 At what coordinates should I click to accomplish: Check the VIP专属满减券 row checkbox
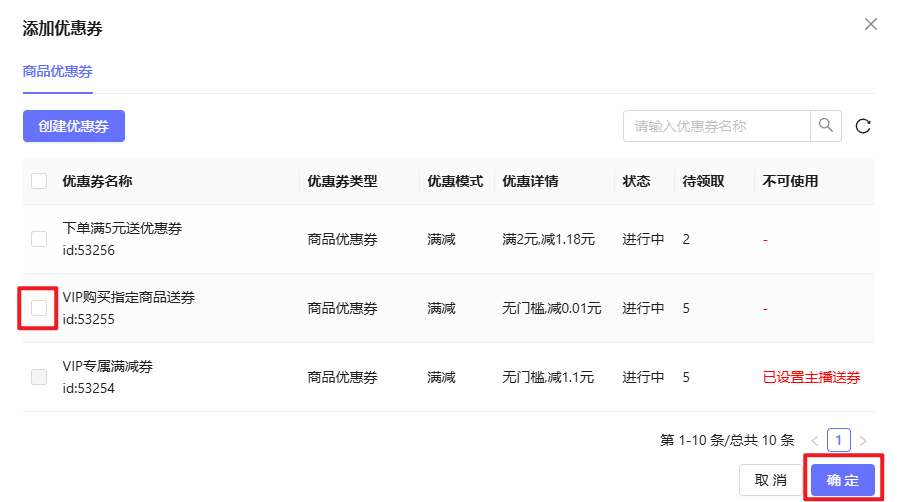(x=39, y=377)
